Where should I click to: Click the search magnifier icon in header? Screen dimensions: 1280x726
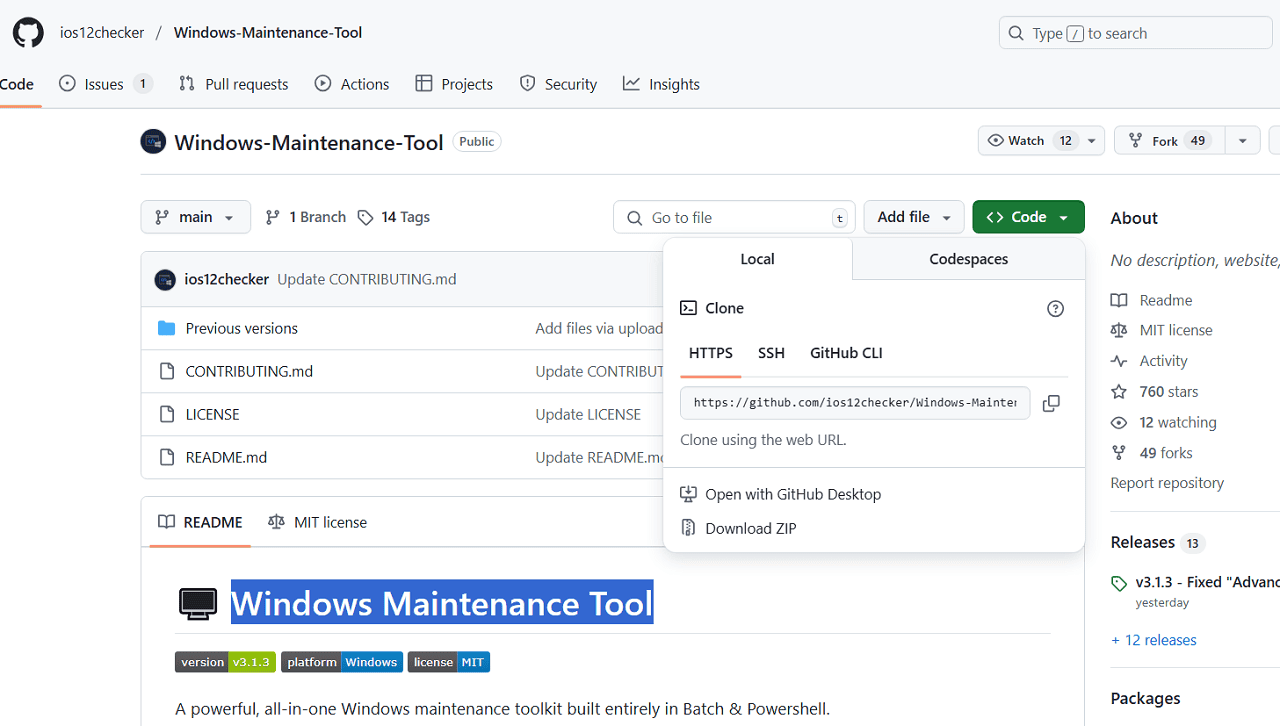point(1017,33)
